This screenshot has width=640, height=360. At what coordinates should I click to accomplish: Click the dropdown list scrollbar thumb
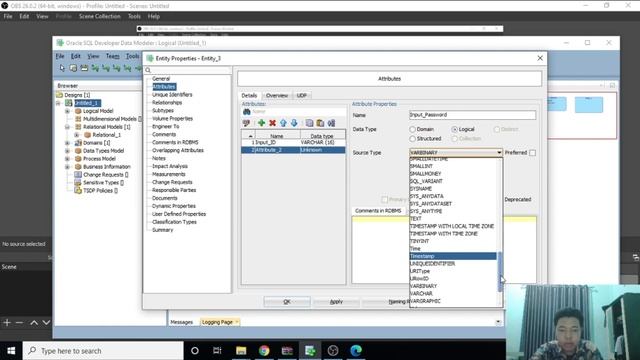tap(500, 271)
